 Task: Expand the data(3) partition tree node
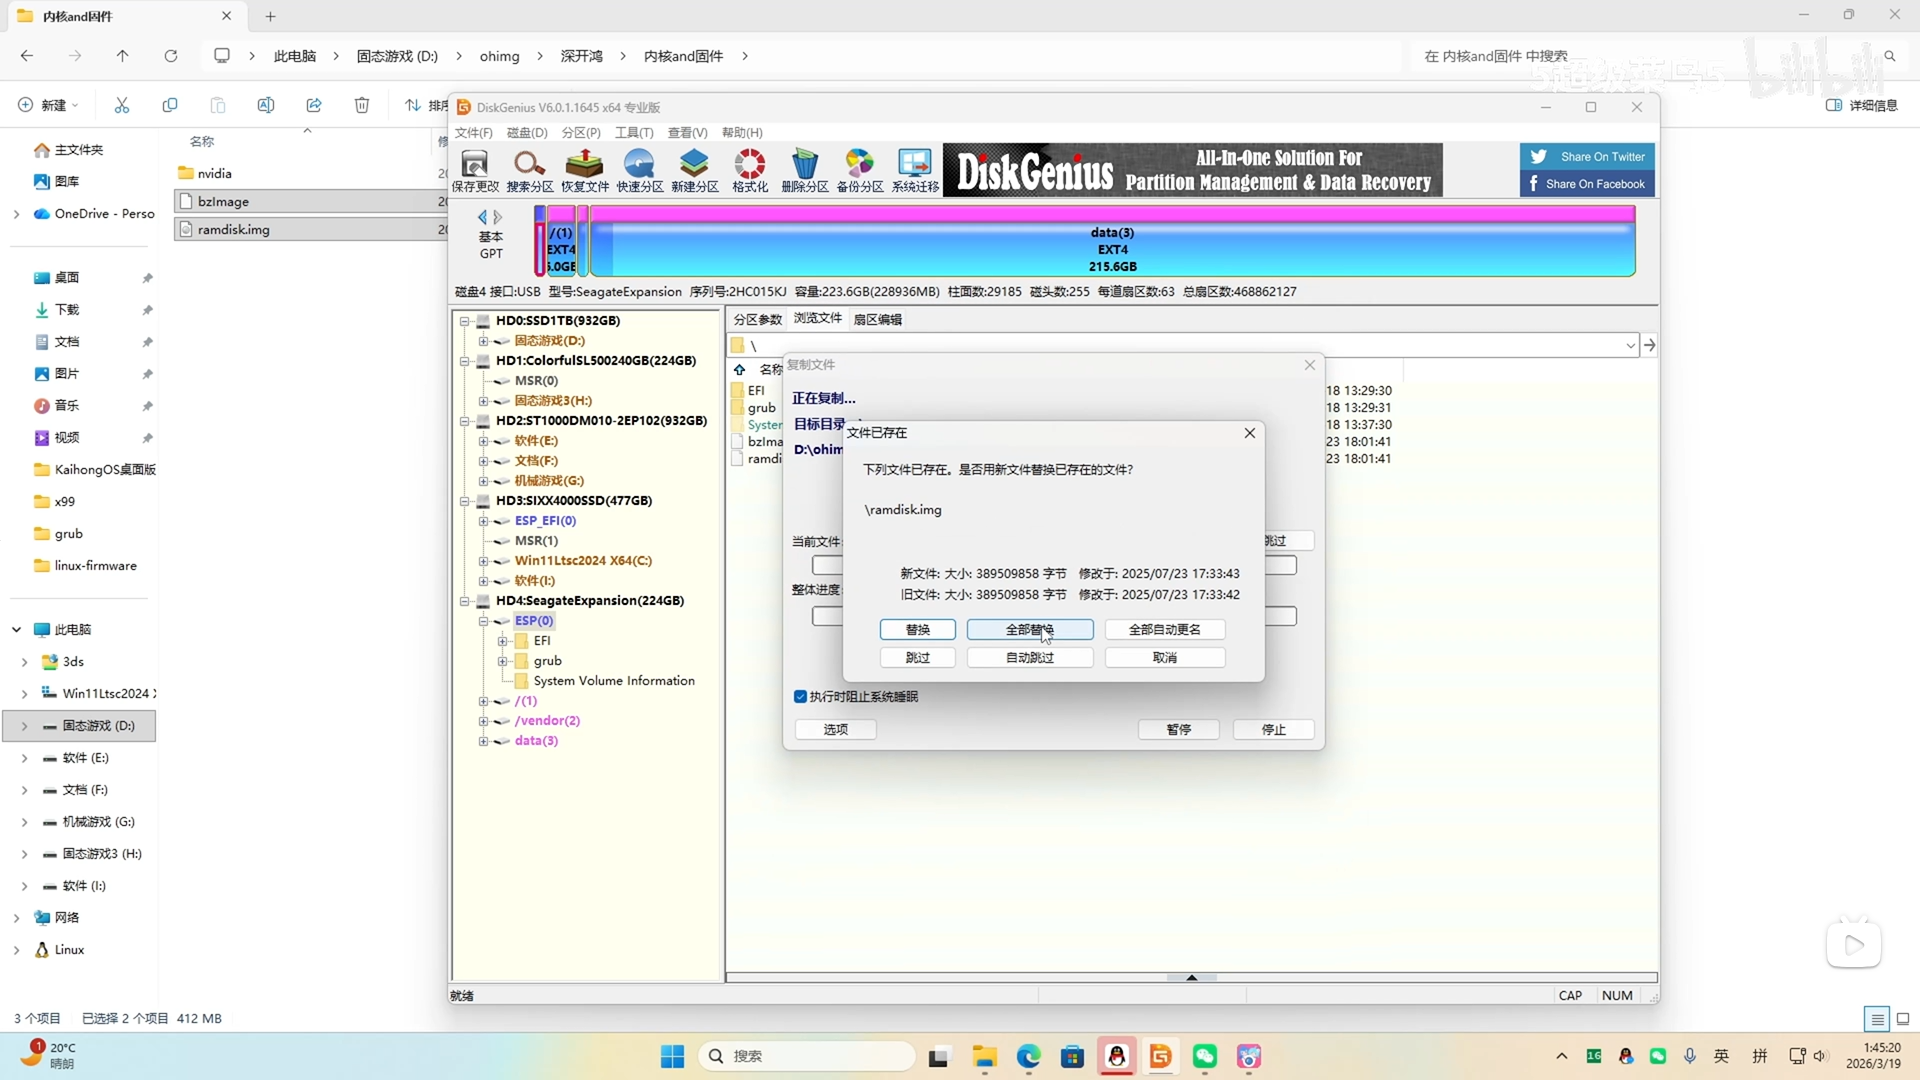pyautogui.click(x=483, y=741)
